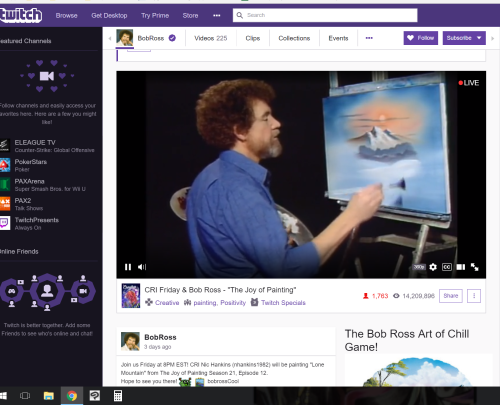Open PAX2 channel
Image resolution: width=500 pixels, height=405 pixels.
47,204
